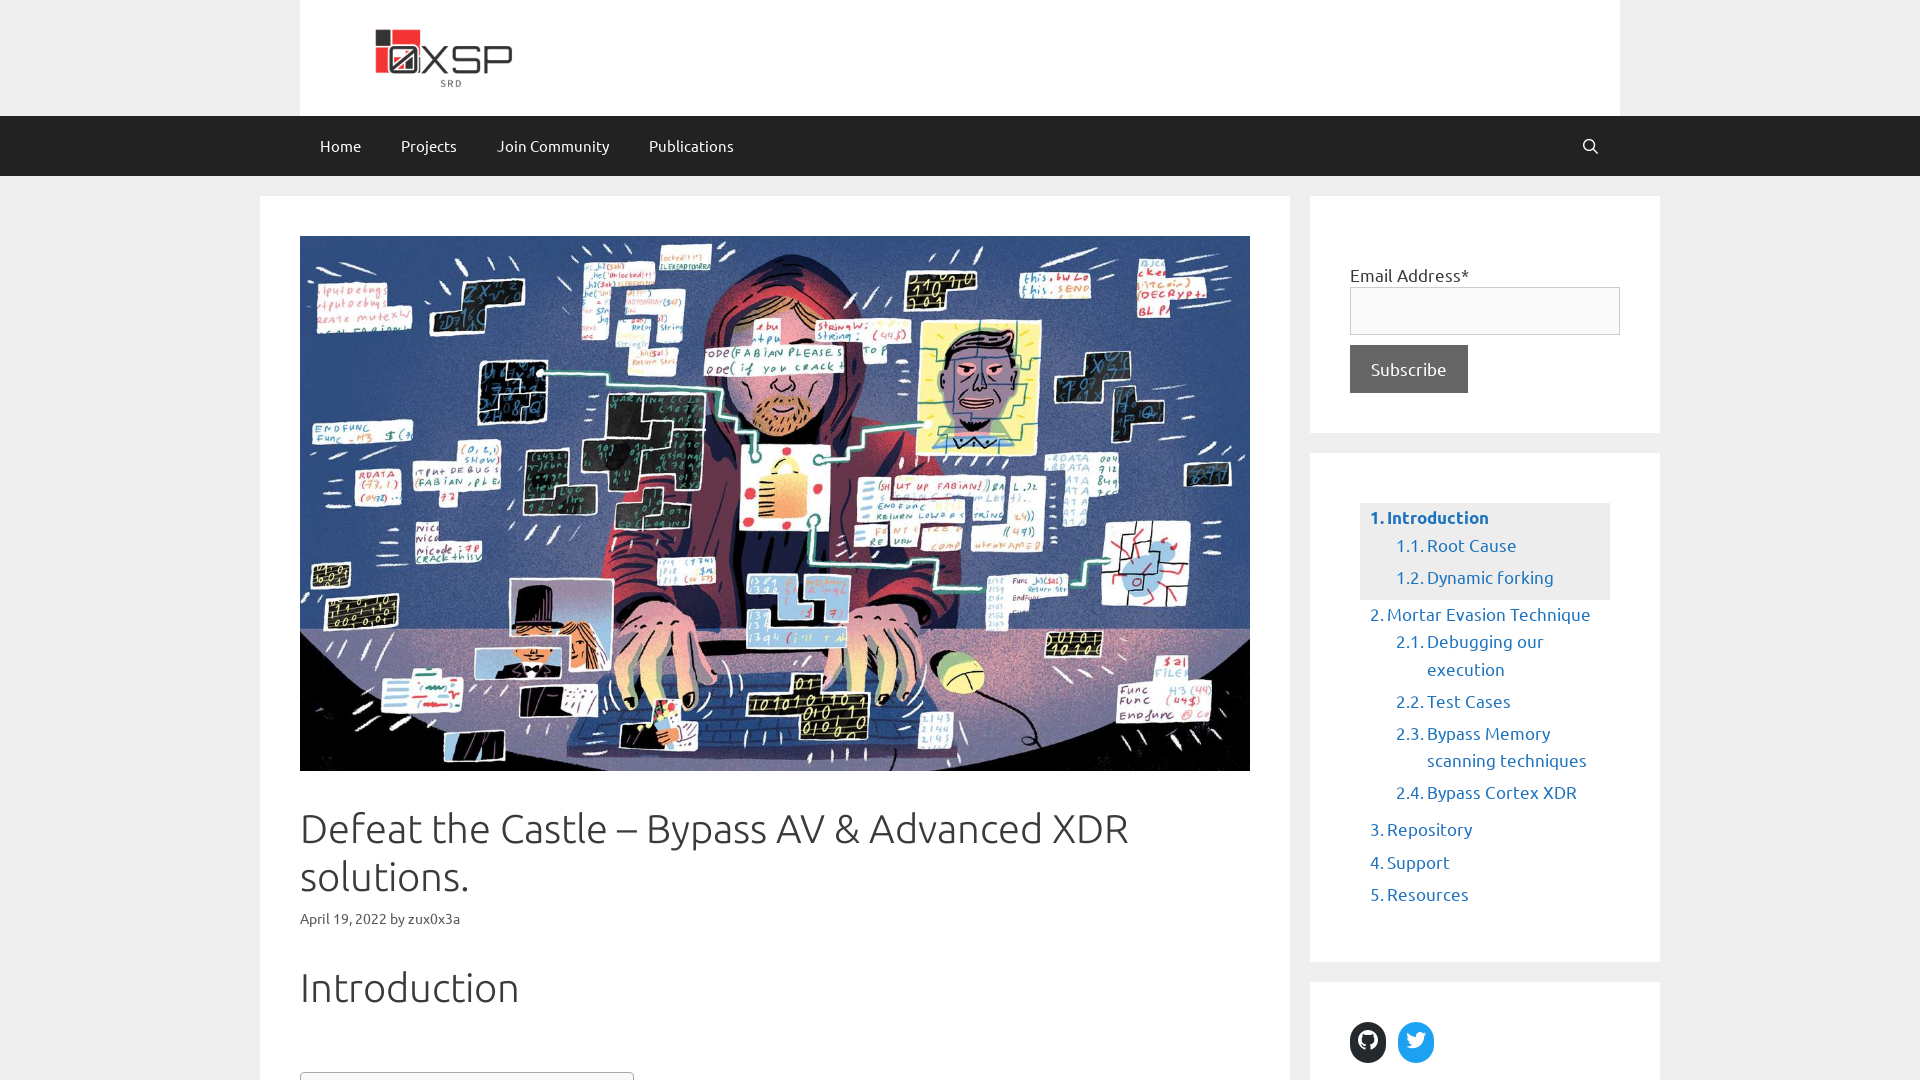Click the Introduction heading in article
Image resolution: width=1920 pixels, height=1080 pixels.
(x=410, y=988)
